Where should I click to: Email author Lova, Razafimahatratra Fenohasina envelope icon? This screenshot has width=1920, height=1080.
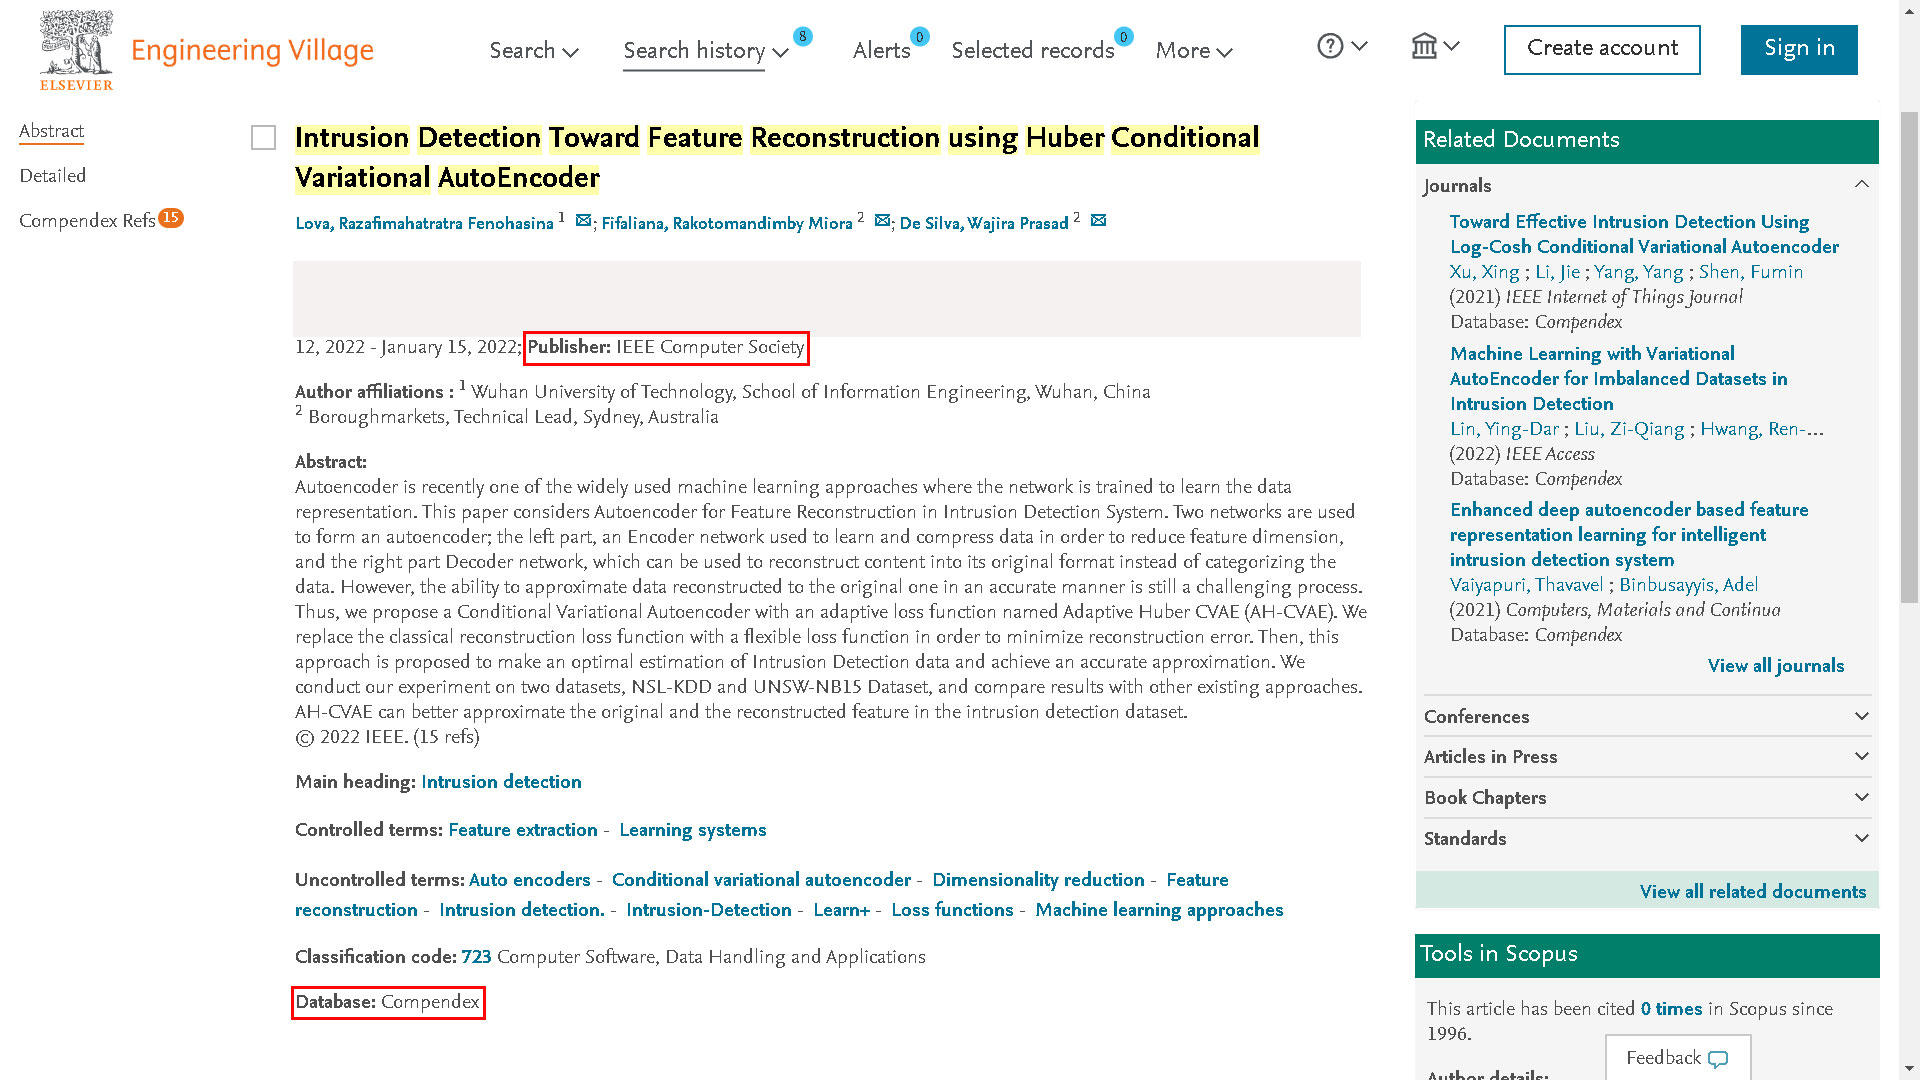click(x=583, y=221)
